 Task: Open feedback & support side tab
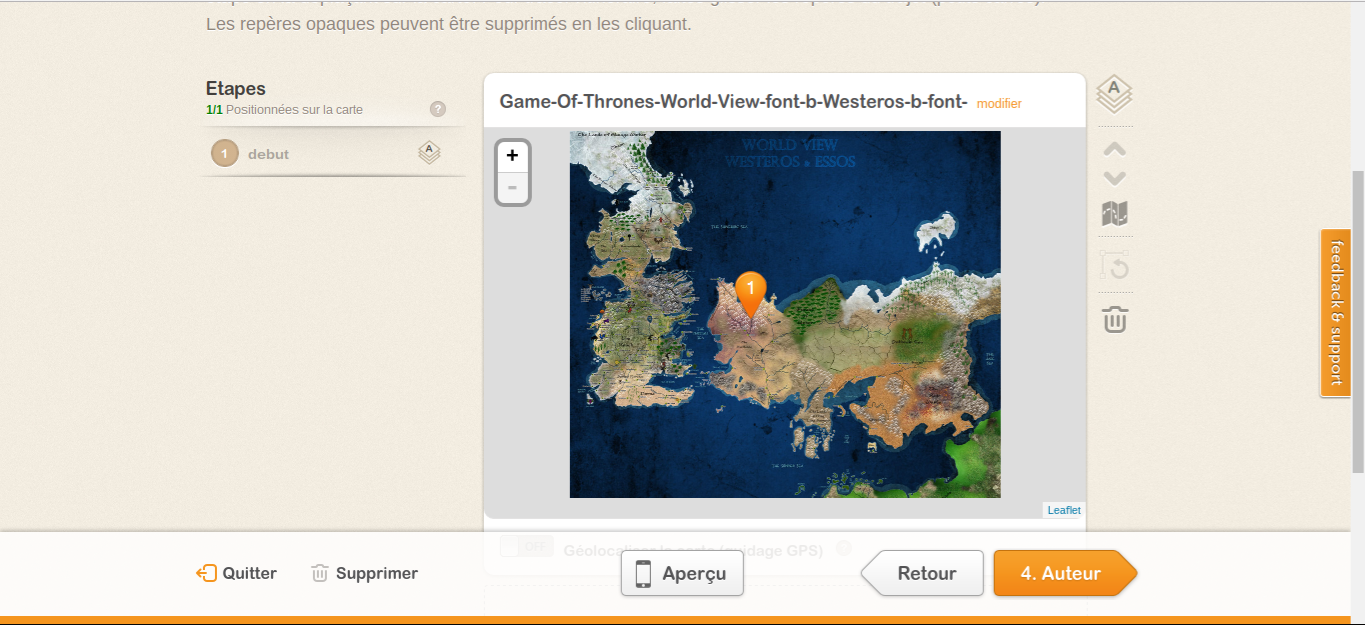coord(1335,313)
